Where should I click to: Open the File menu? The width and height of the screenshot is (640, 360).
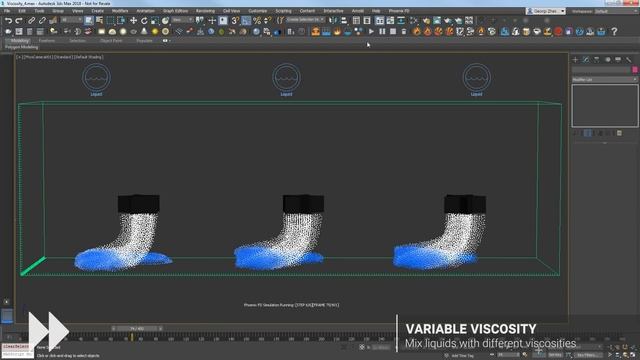(x=7, y=11)
